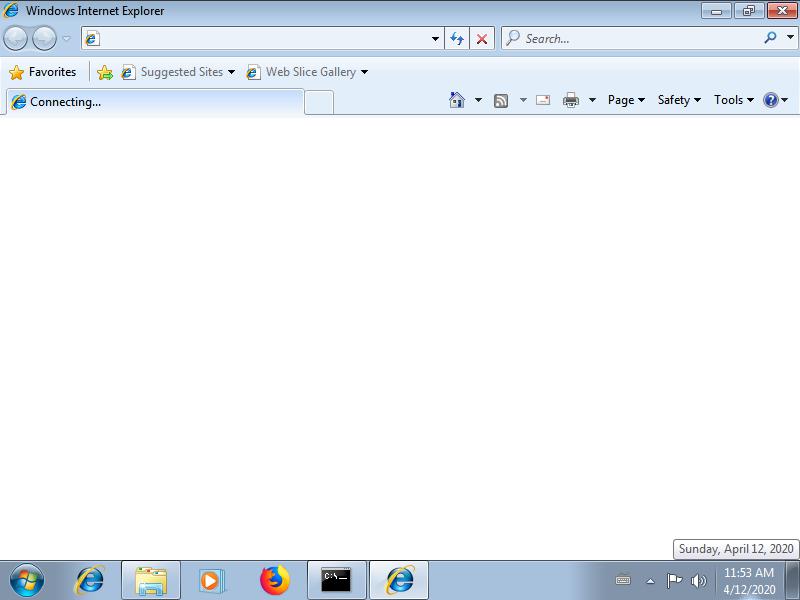Open the Suggested Sites link

pos(181,72)
